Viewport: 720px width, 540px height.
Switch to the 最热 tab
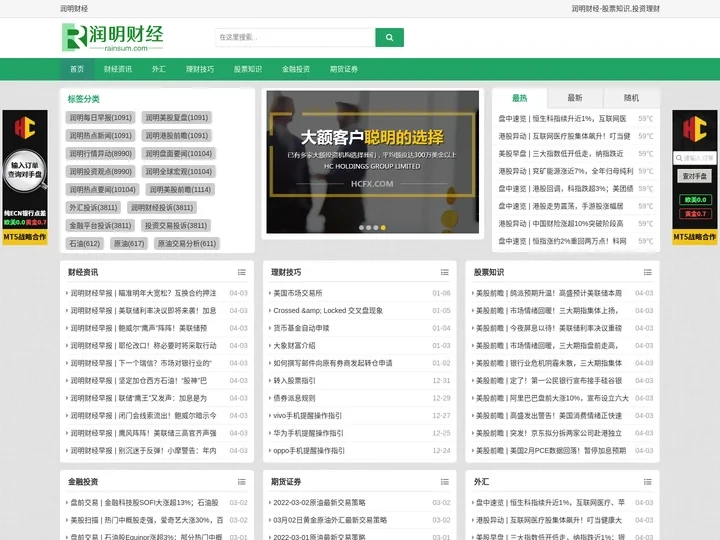point(520,98)
